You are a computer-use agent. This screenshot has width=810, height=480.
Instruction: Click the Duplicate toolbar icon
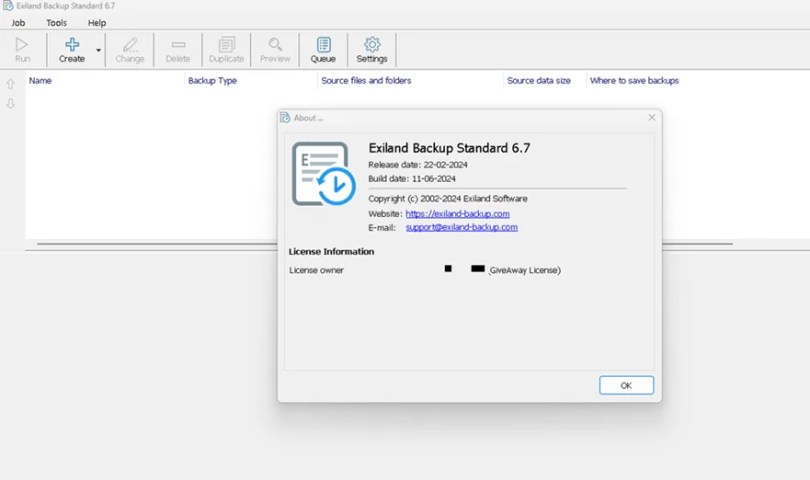tap(226, 45)
